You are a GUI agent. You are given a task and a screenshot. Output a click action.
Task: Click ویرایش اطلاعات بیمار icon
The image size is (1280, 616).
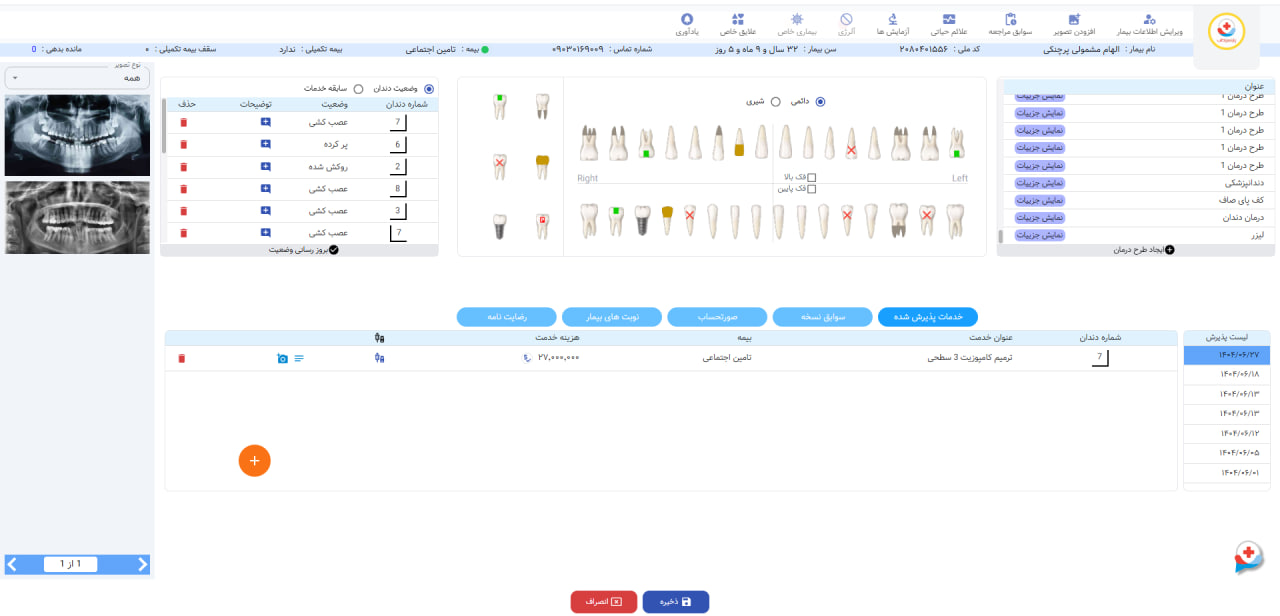pos(1148,20)
